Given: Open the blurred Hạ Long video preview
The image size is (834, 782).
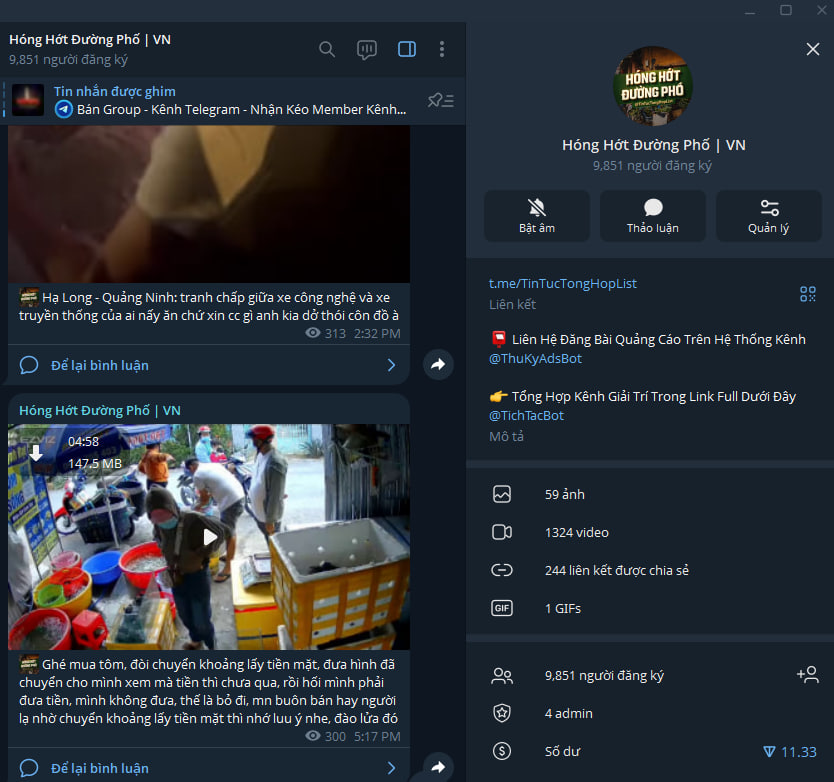Looking at the screenshot, I should point(209,204).
